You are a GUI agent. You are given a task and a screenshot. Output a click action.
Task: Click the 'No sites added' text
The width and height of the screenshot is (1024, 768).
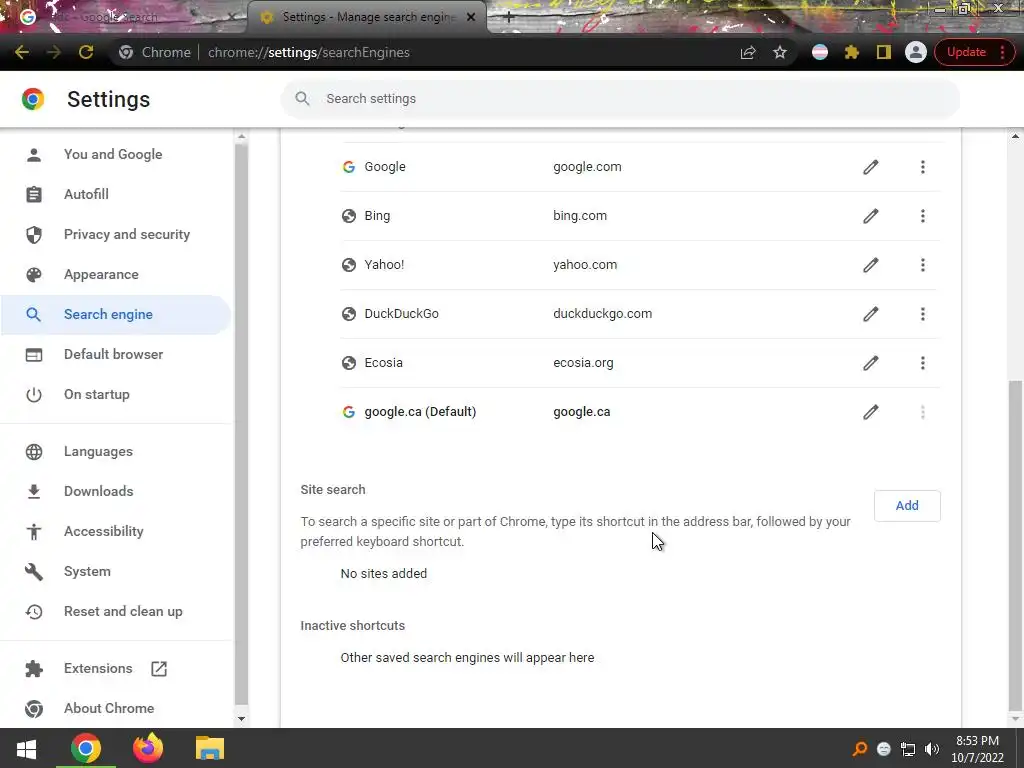[x=383, y=573]
